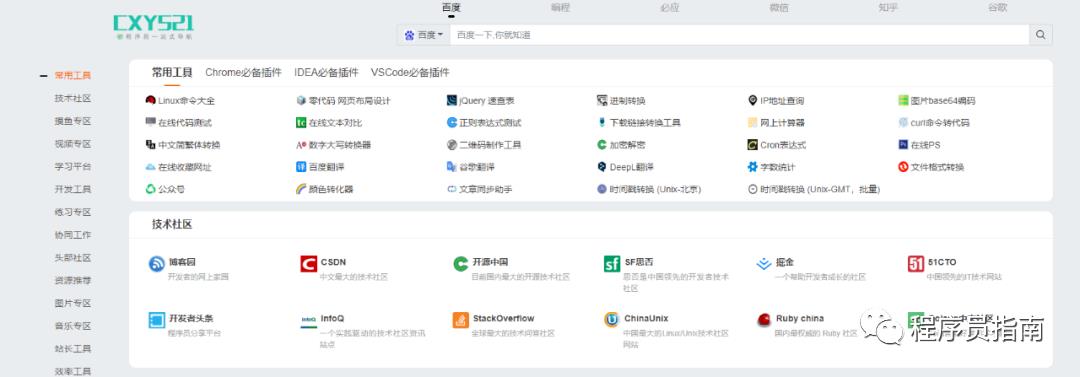Click the 颜色转化器 rainbow icon
Screen dimensions: 1080x377
coord(301,189)
